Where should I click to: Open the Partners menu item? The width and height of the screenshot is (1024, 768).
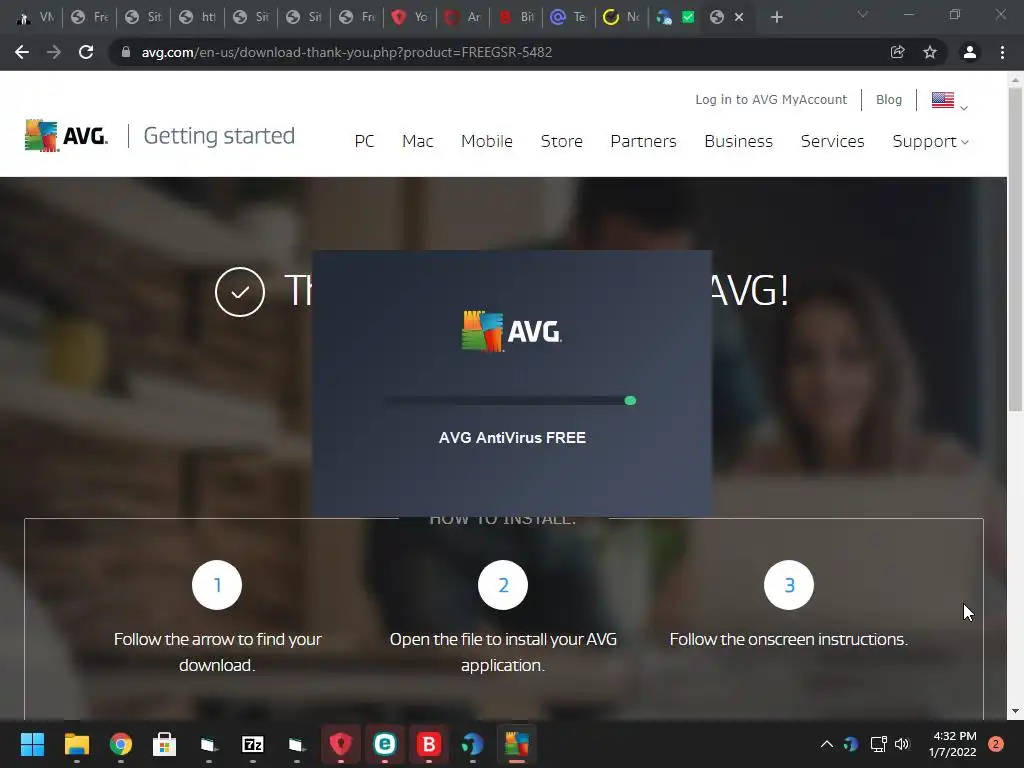[643, 141]
